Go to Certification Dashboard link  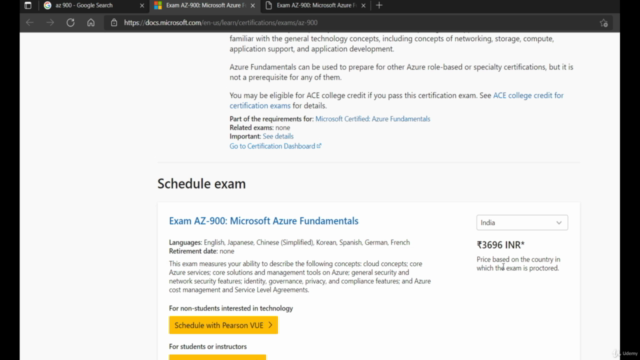[275, 146]
